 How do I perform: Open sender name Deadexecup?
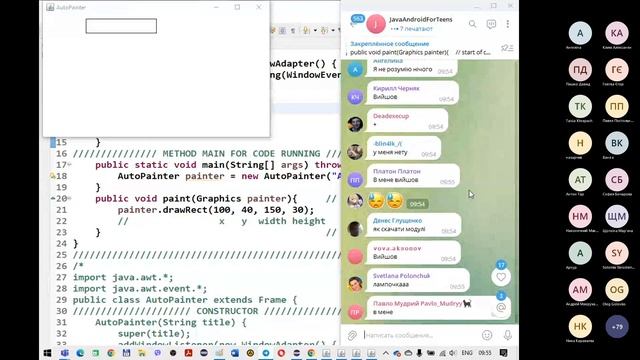(391, 116)
